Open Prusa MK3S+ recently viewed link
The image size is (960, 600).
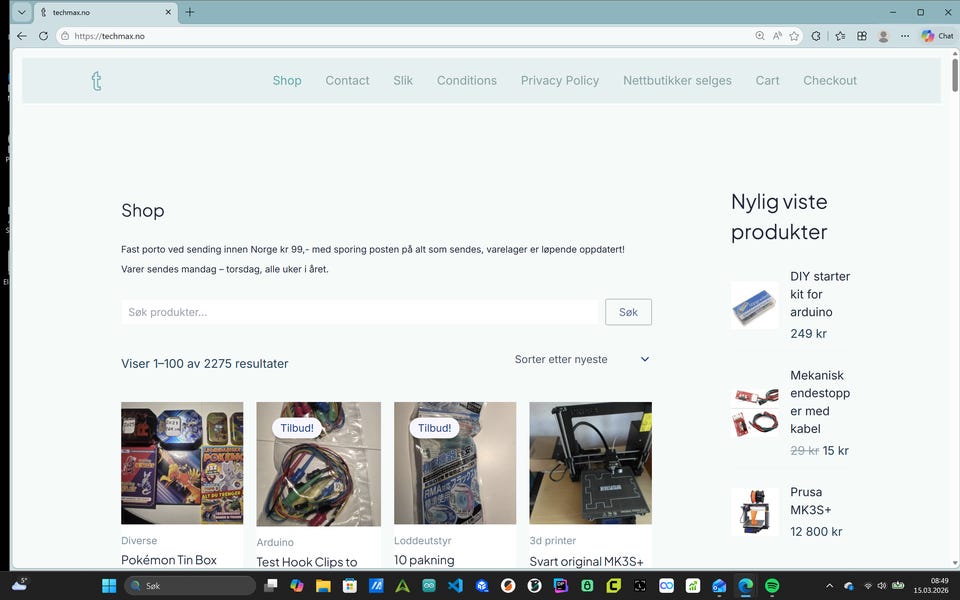811,501
